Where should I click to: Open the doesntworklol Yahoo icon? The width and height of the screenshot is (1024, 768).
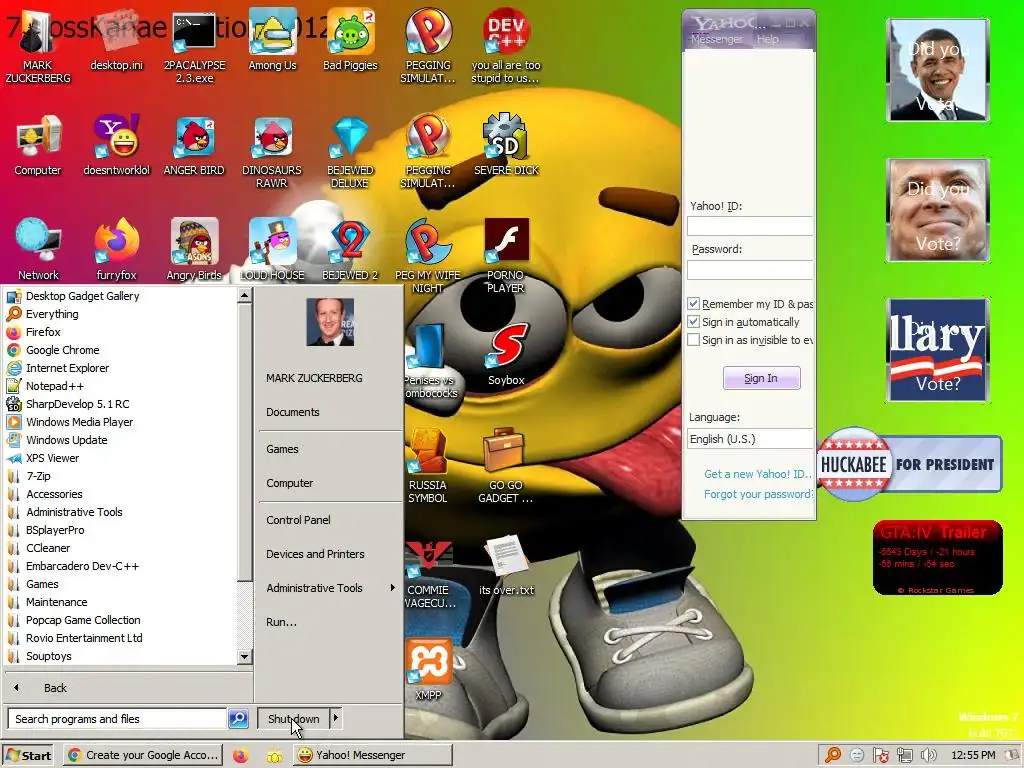(116, 146)
